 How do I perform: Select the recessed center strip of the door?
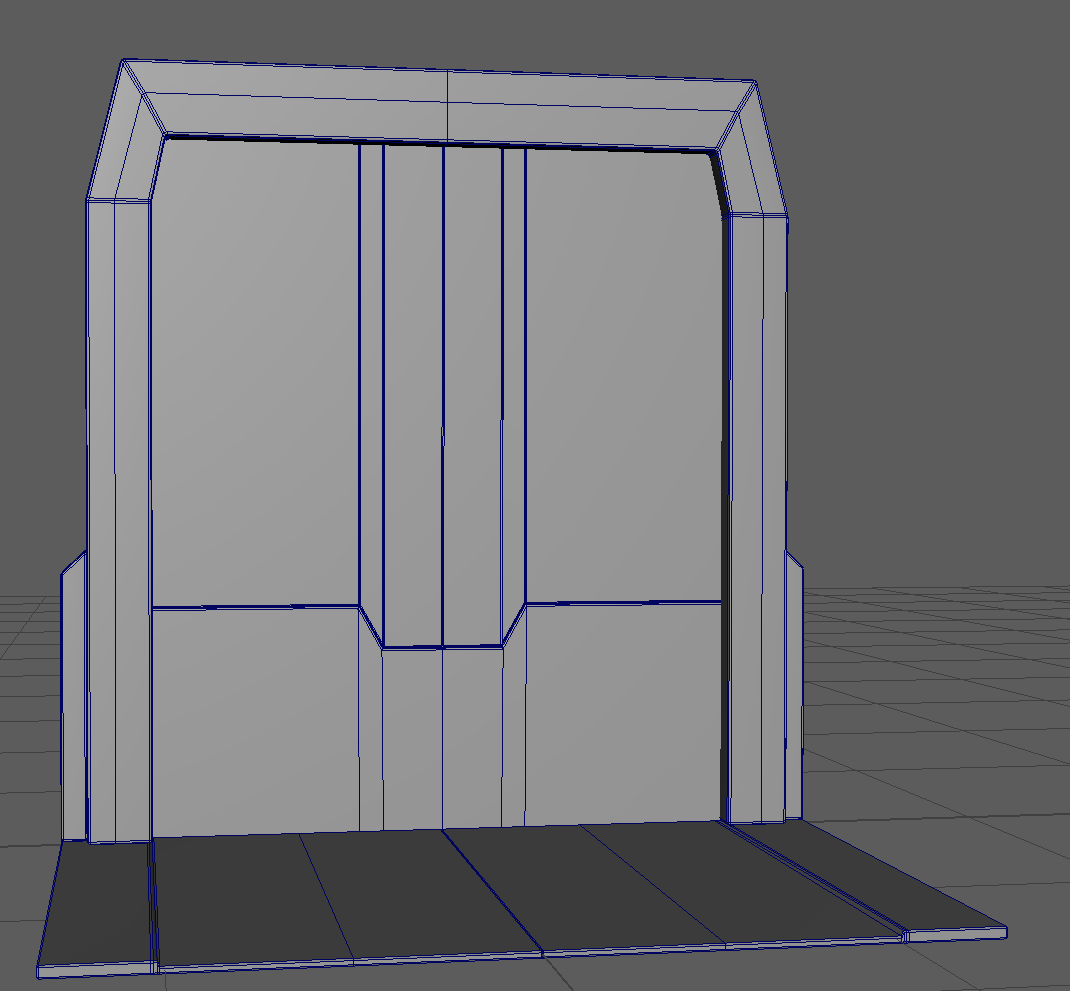443,400
